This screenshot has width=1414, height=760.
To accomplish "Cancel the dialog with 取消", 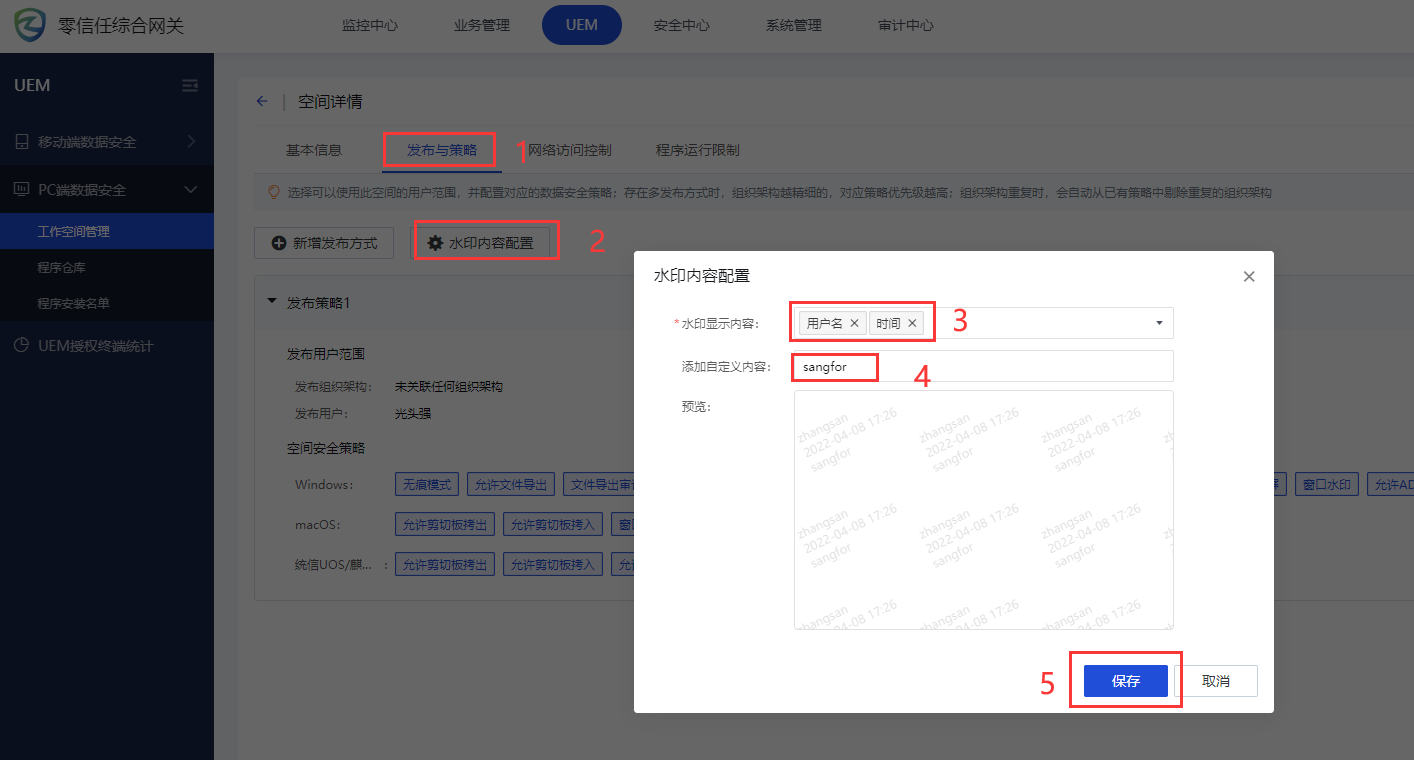I will click(x=1216, y=681).
